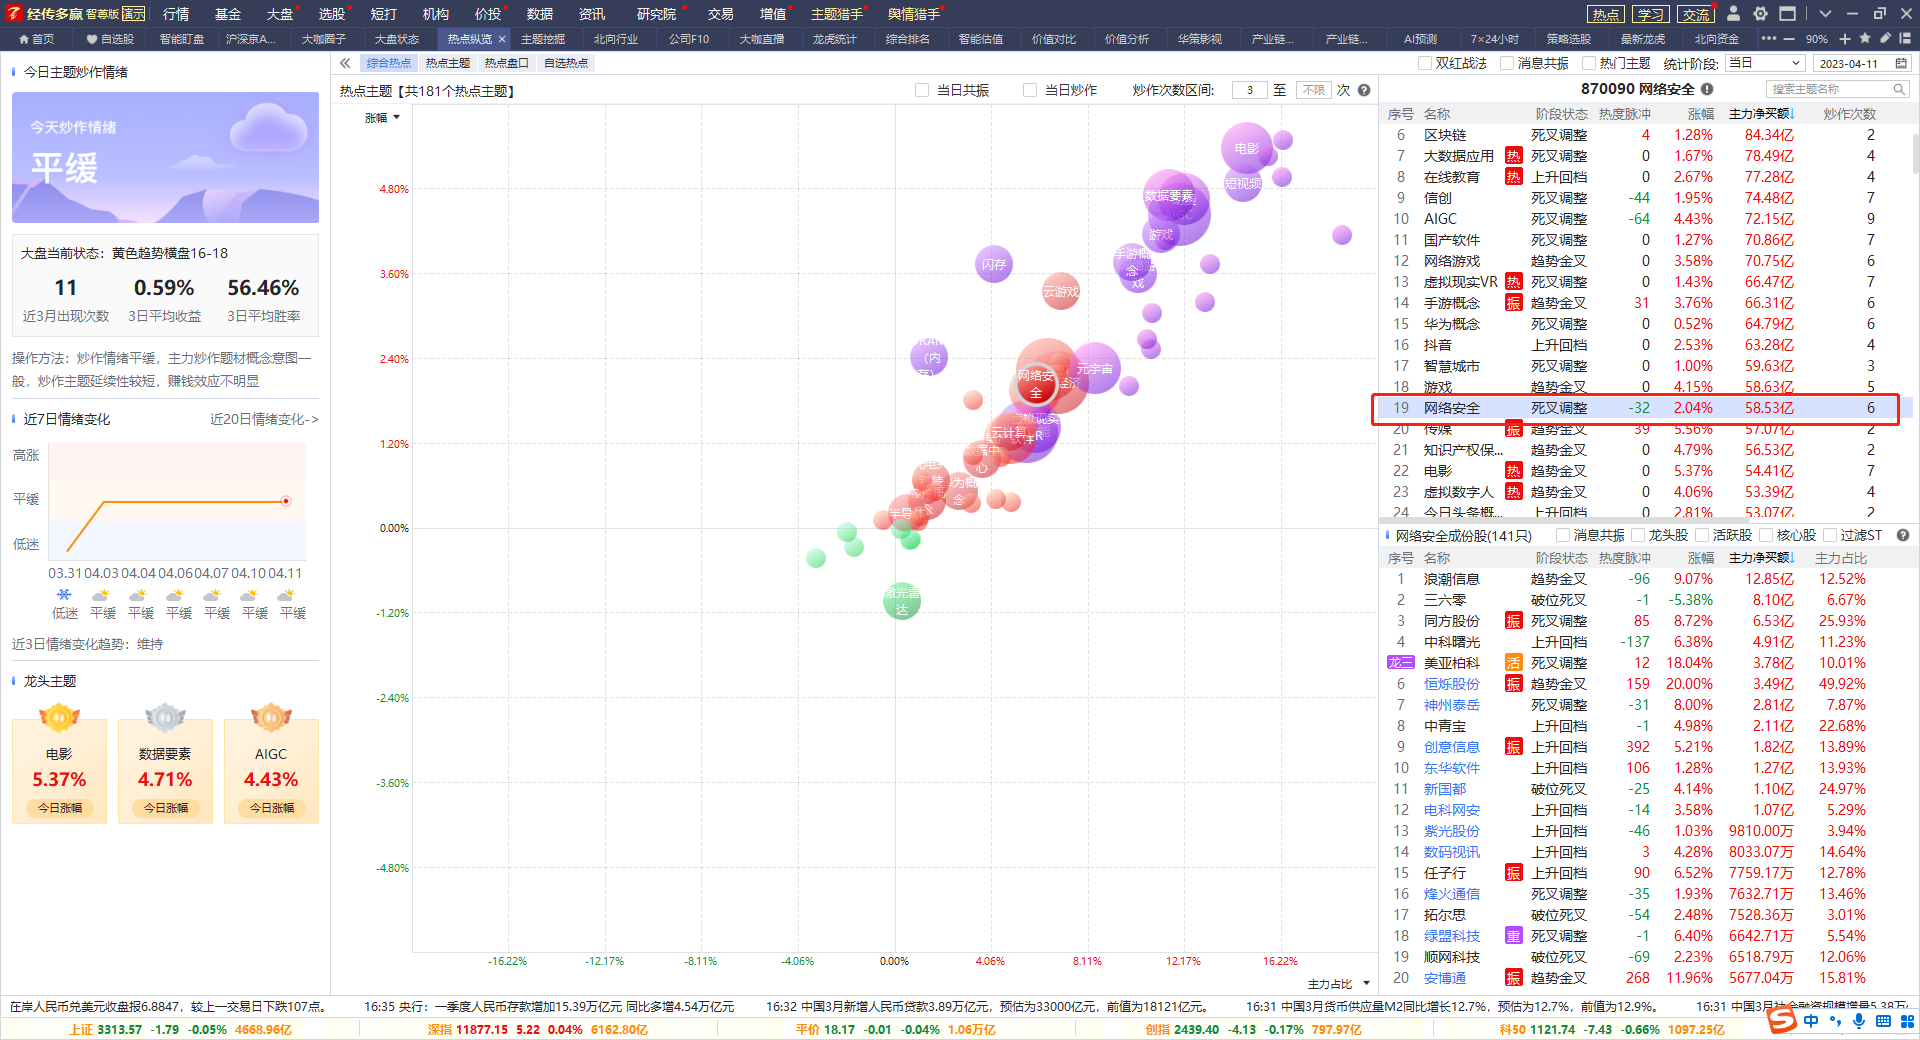
Task: Click the 网络安全 bubble in the chart
Action: [x=1036, y=383]
